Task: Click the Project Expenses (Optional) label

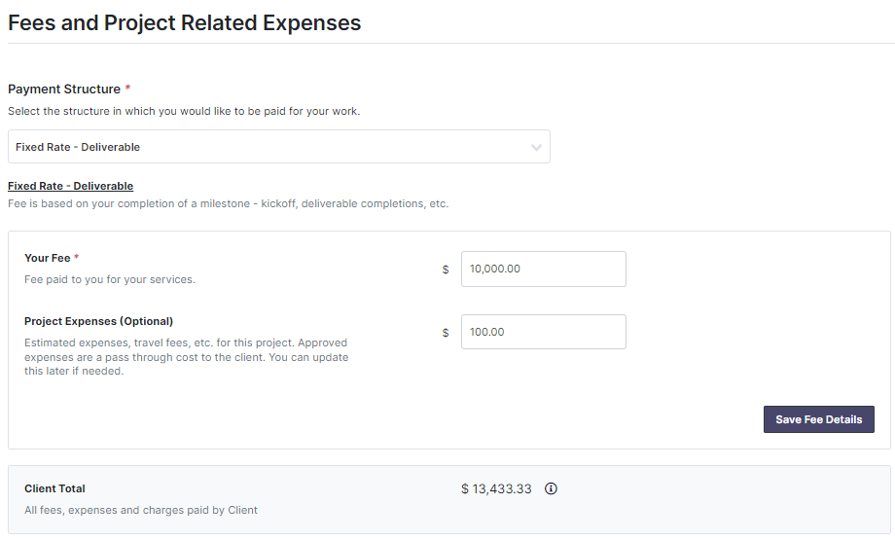Action: (x=98, y=321)
